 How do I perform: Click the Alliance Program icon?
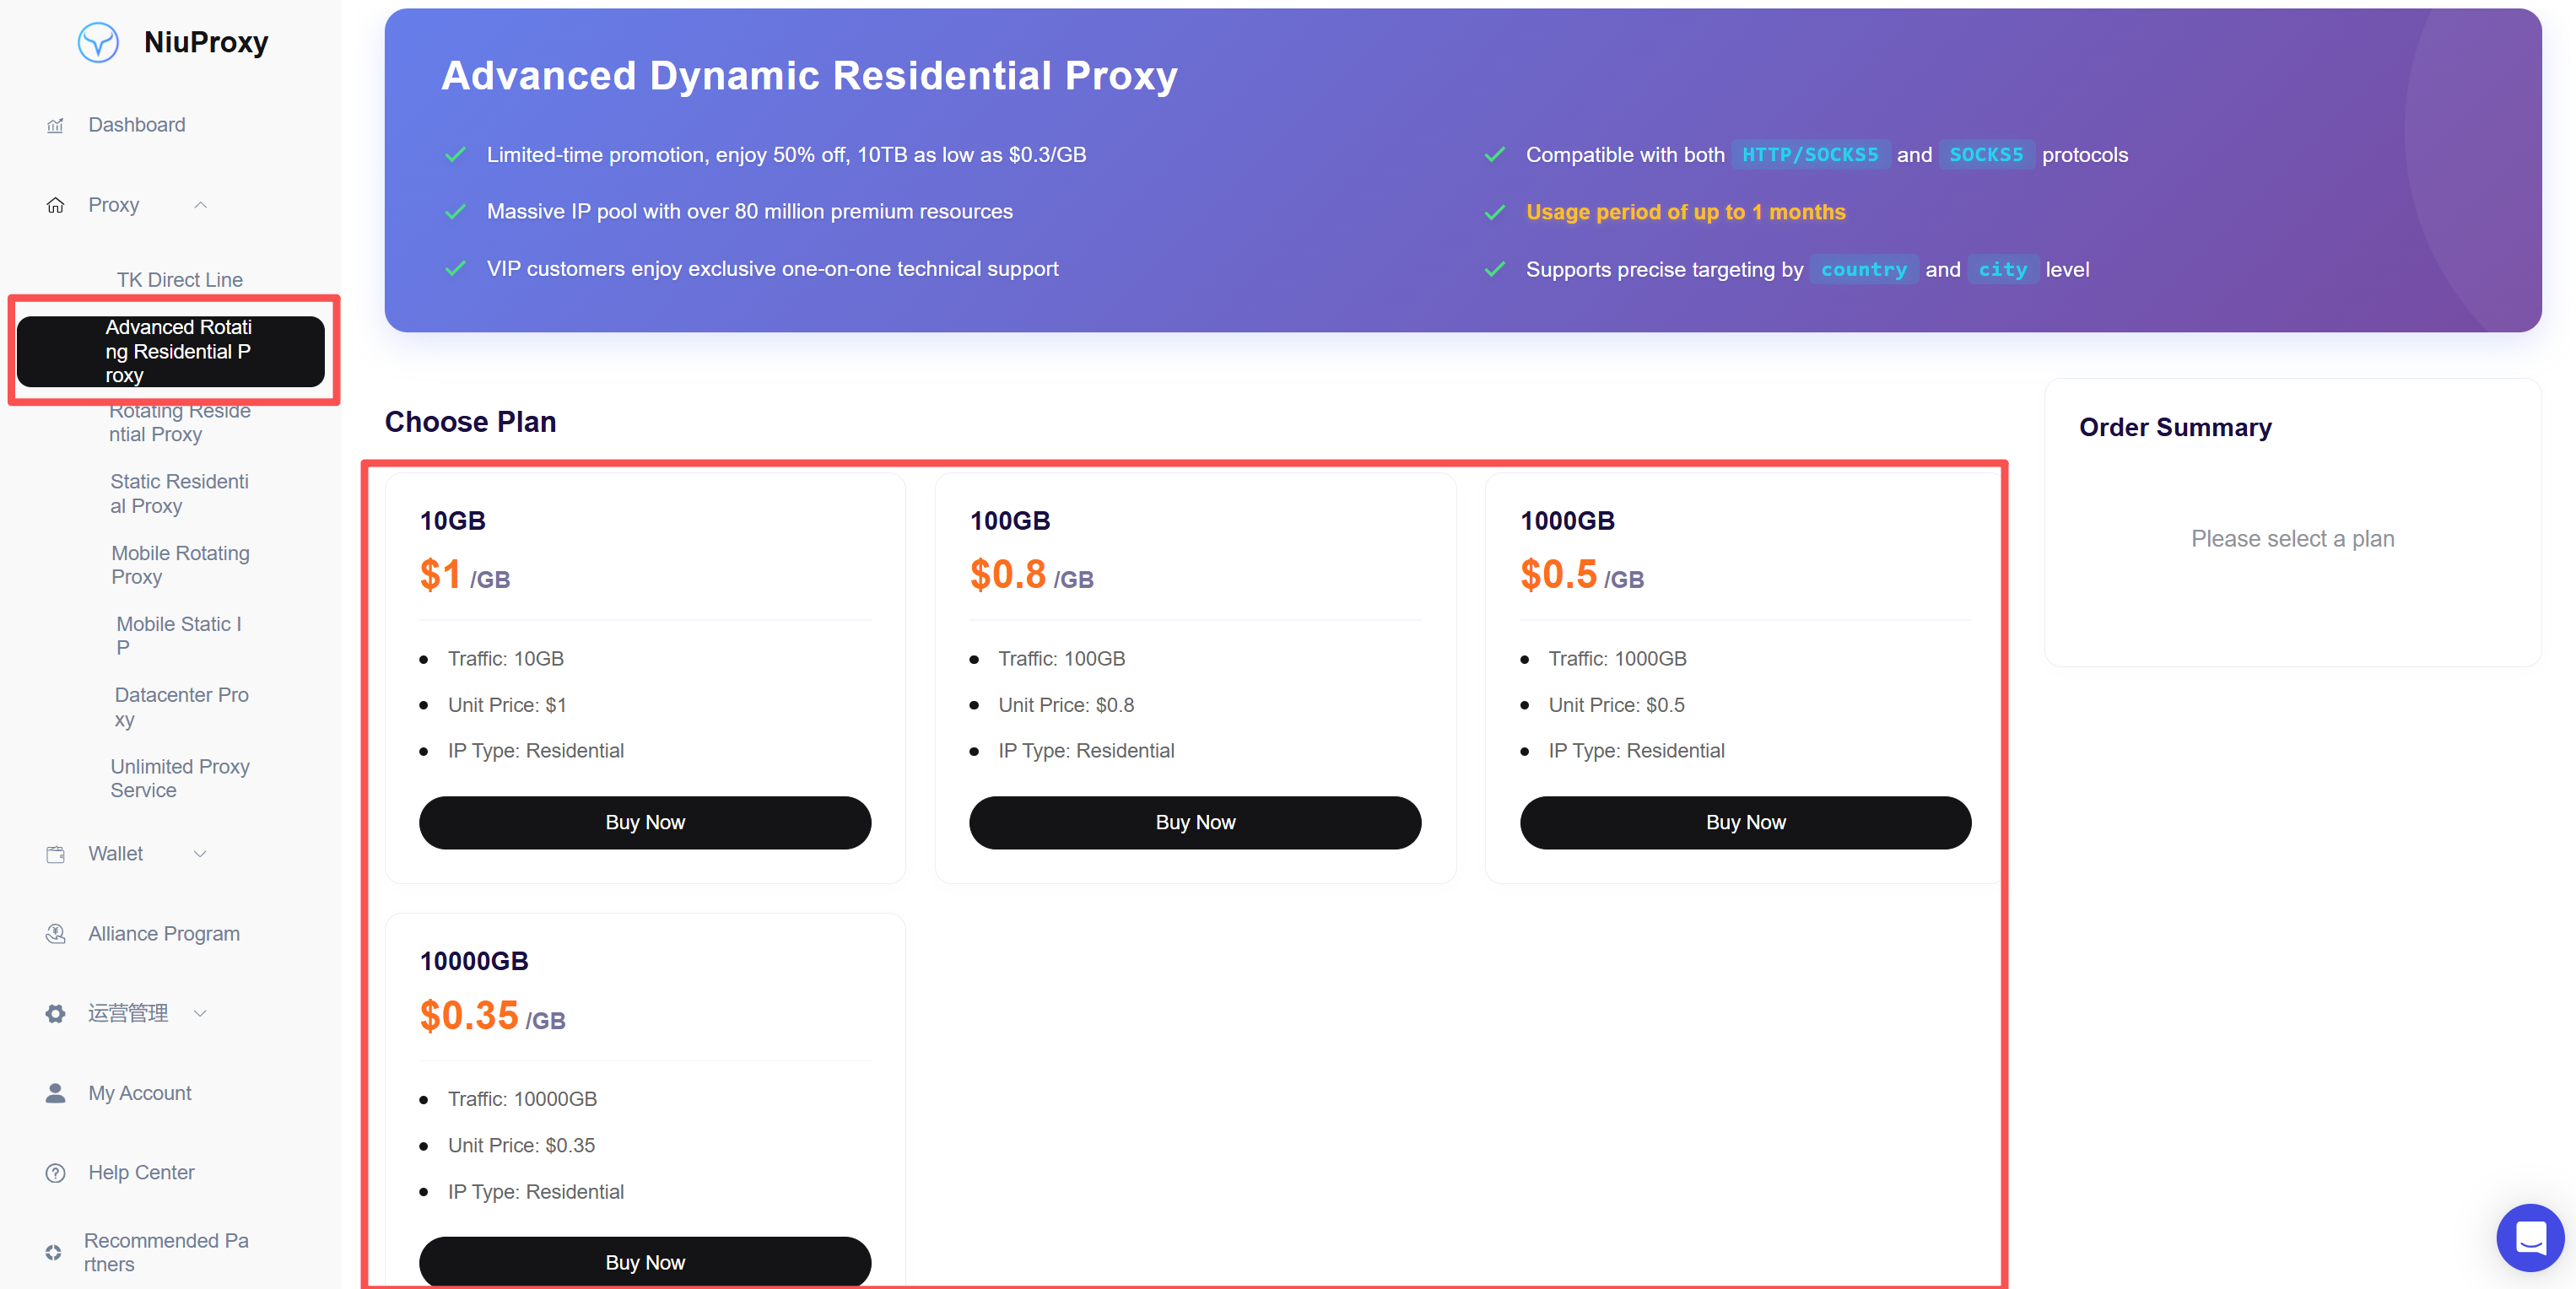coord(55,933)
